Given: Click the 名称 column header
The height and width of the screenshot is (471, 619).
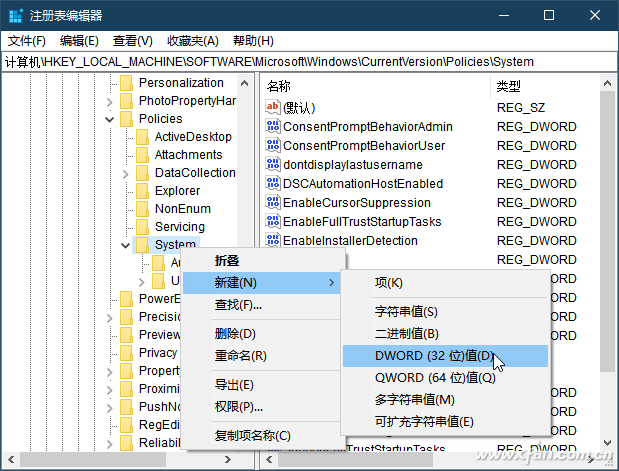Looking at the screenshot, I should (376, 86).
